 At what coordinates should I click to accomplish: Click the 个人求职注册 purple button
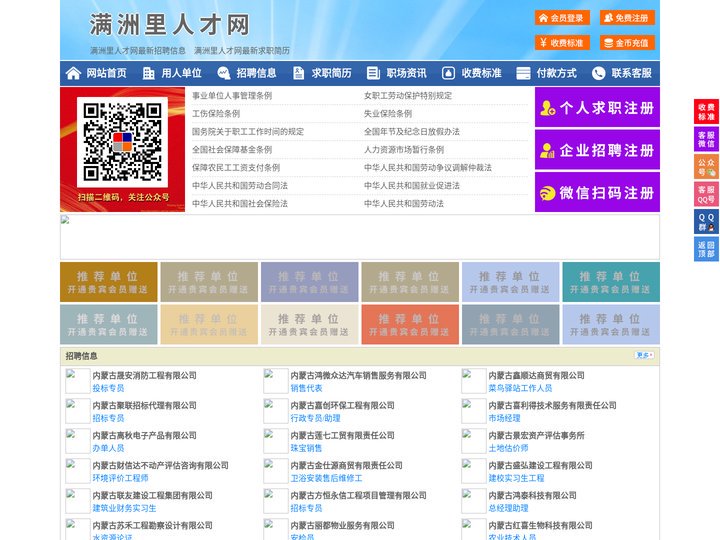(x=597, y=107)
